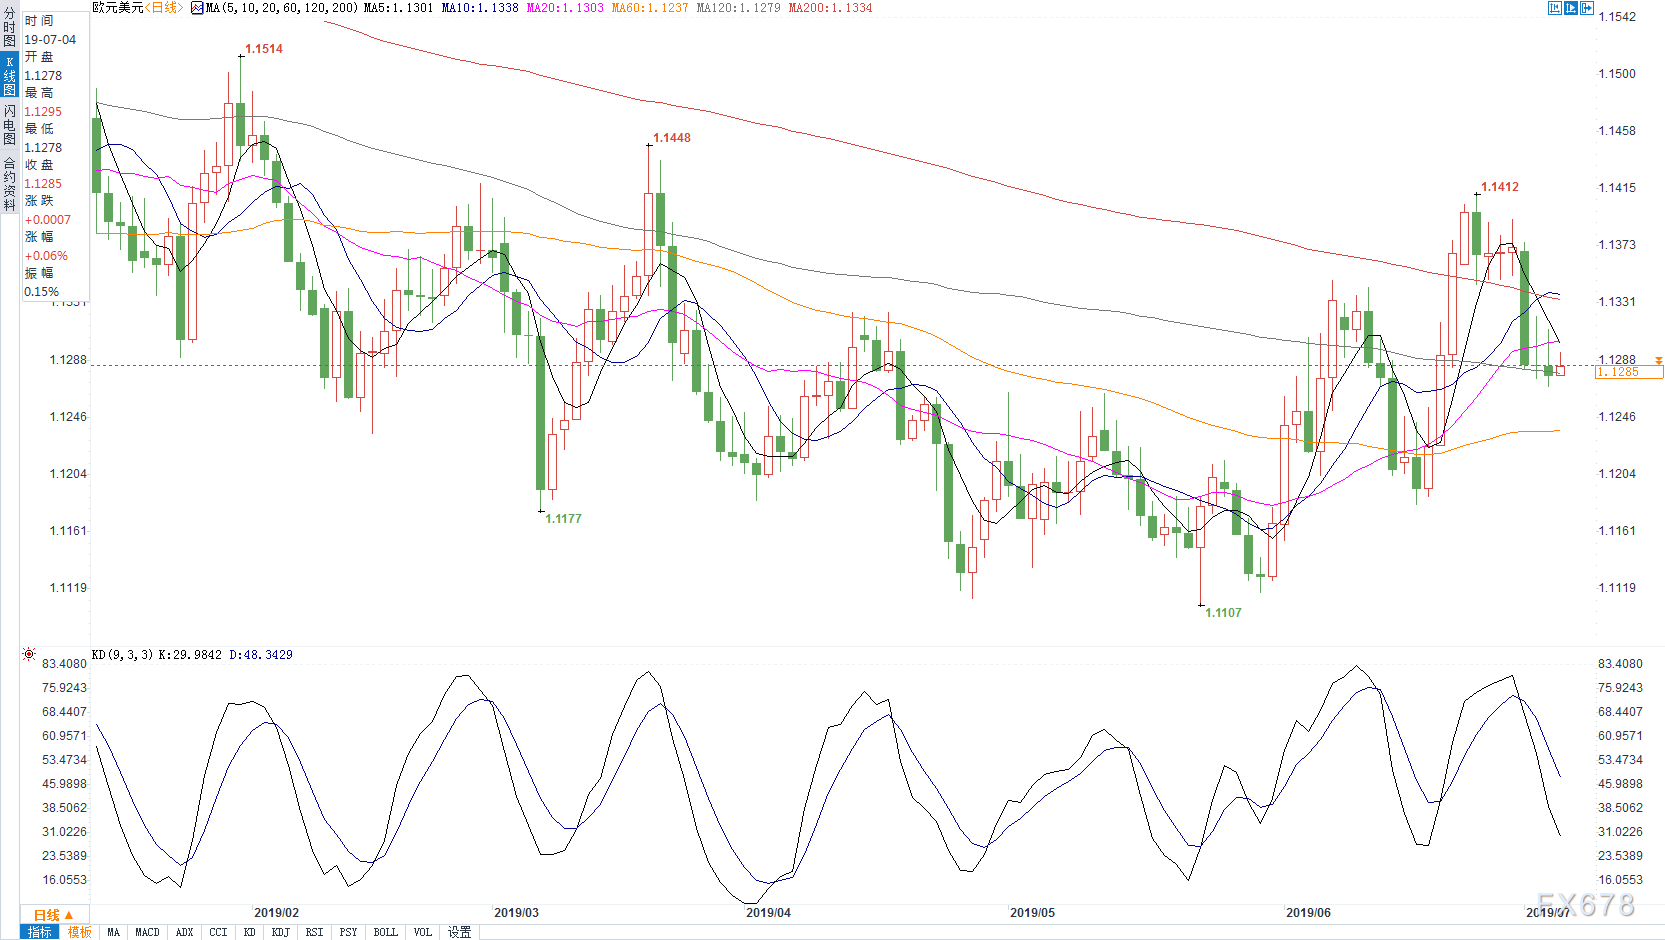Click the 1.1295 high value in info panel
Screen dimensions: 1665x940
[x=43, y=112]
